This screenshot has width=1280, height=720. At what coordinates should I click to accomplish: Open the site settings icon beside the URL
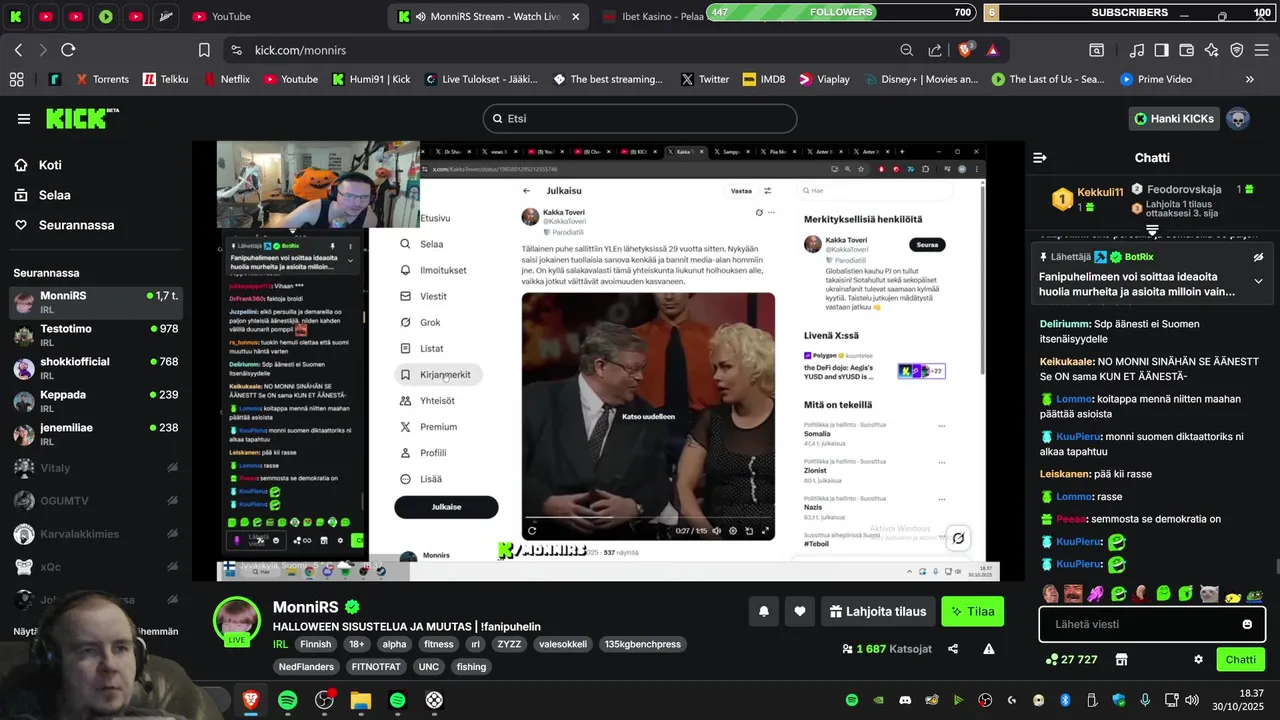coord(236,50)
